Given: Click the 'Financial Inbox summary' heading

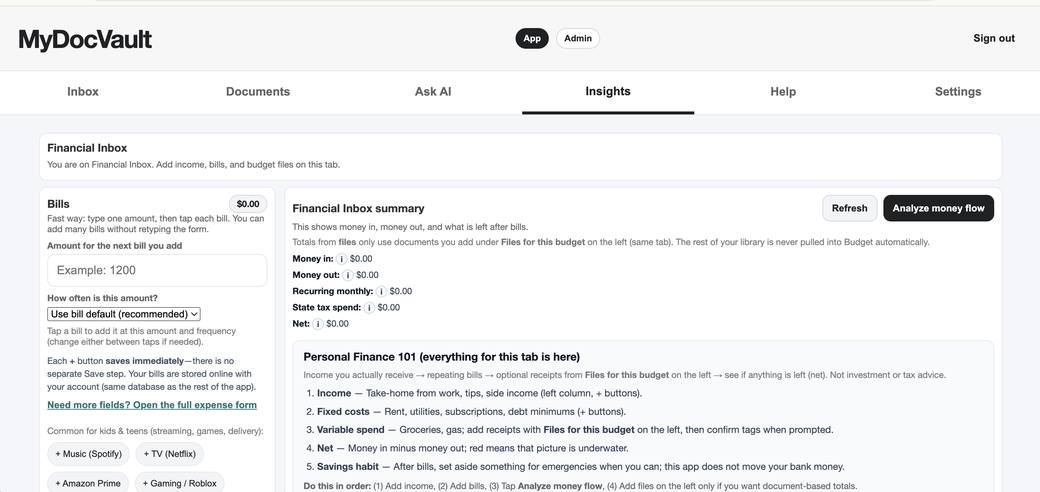Looking at the screenshot, I should tap(358, 209).
